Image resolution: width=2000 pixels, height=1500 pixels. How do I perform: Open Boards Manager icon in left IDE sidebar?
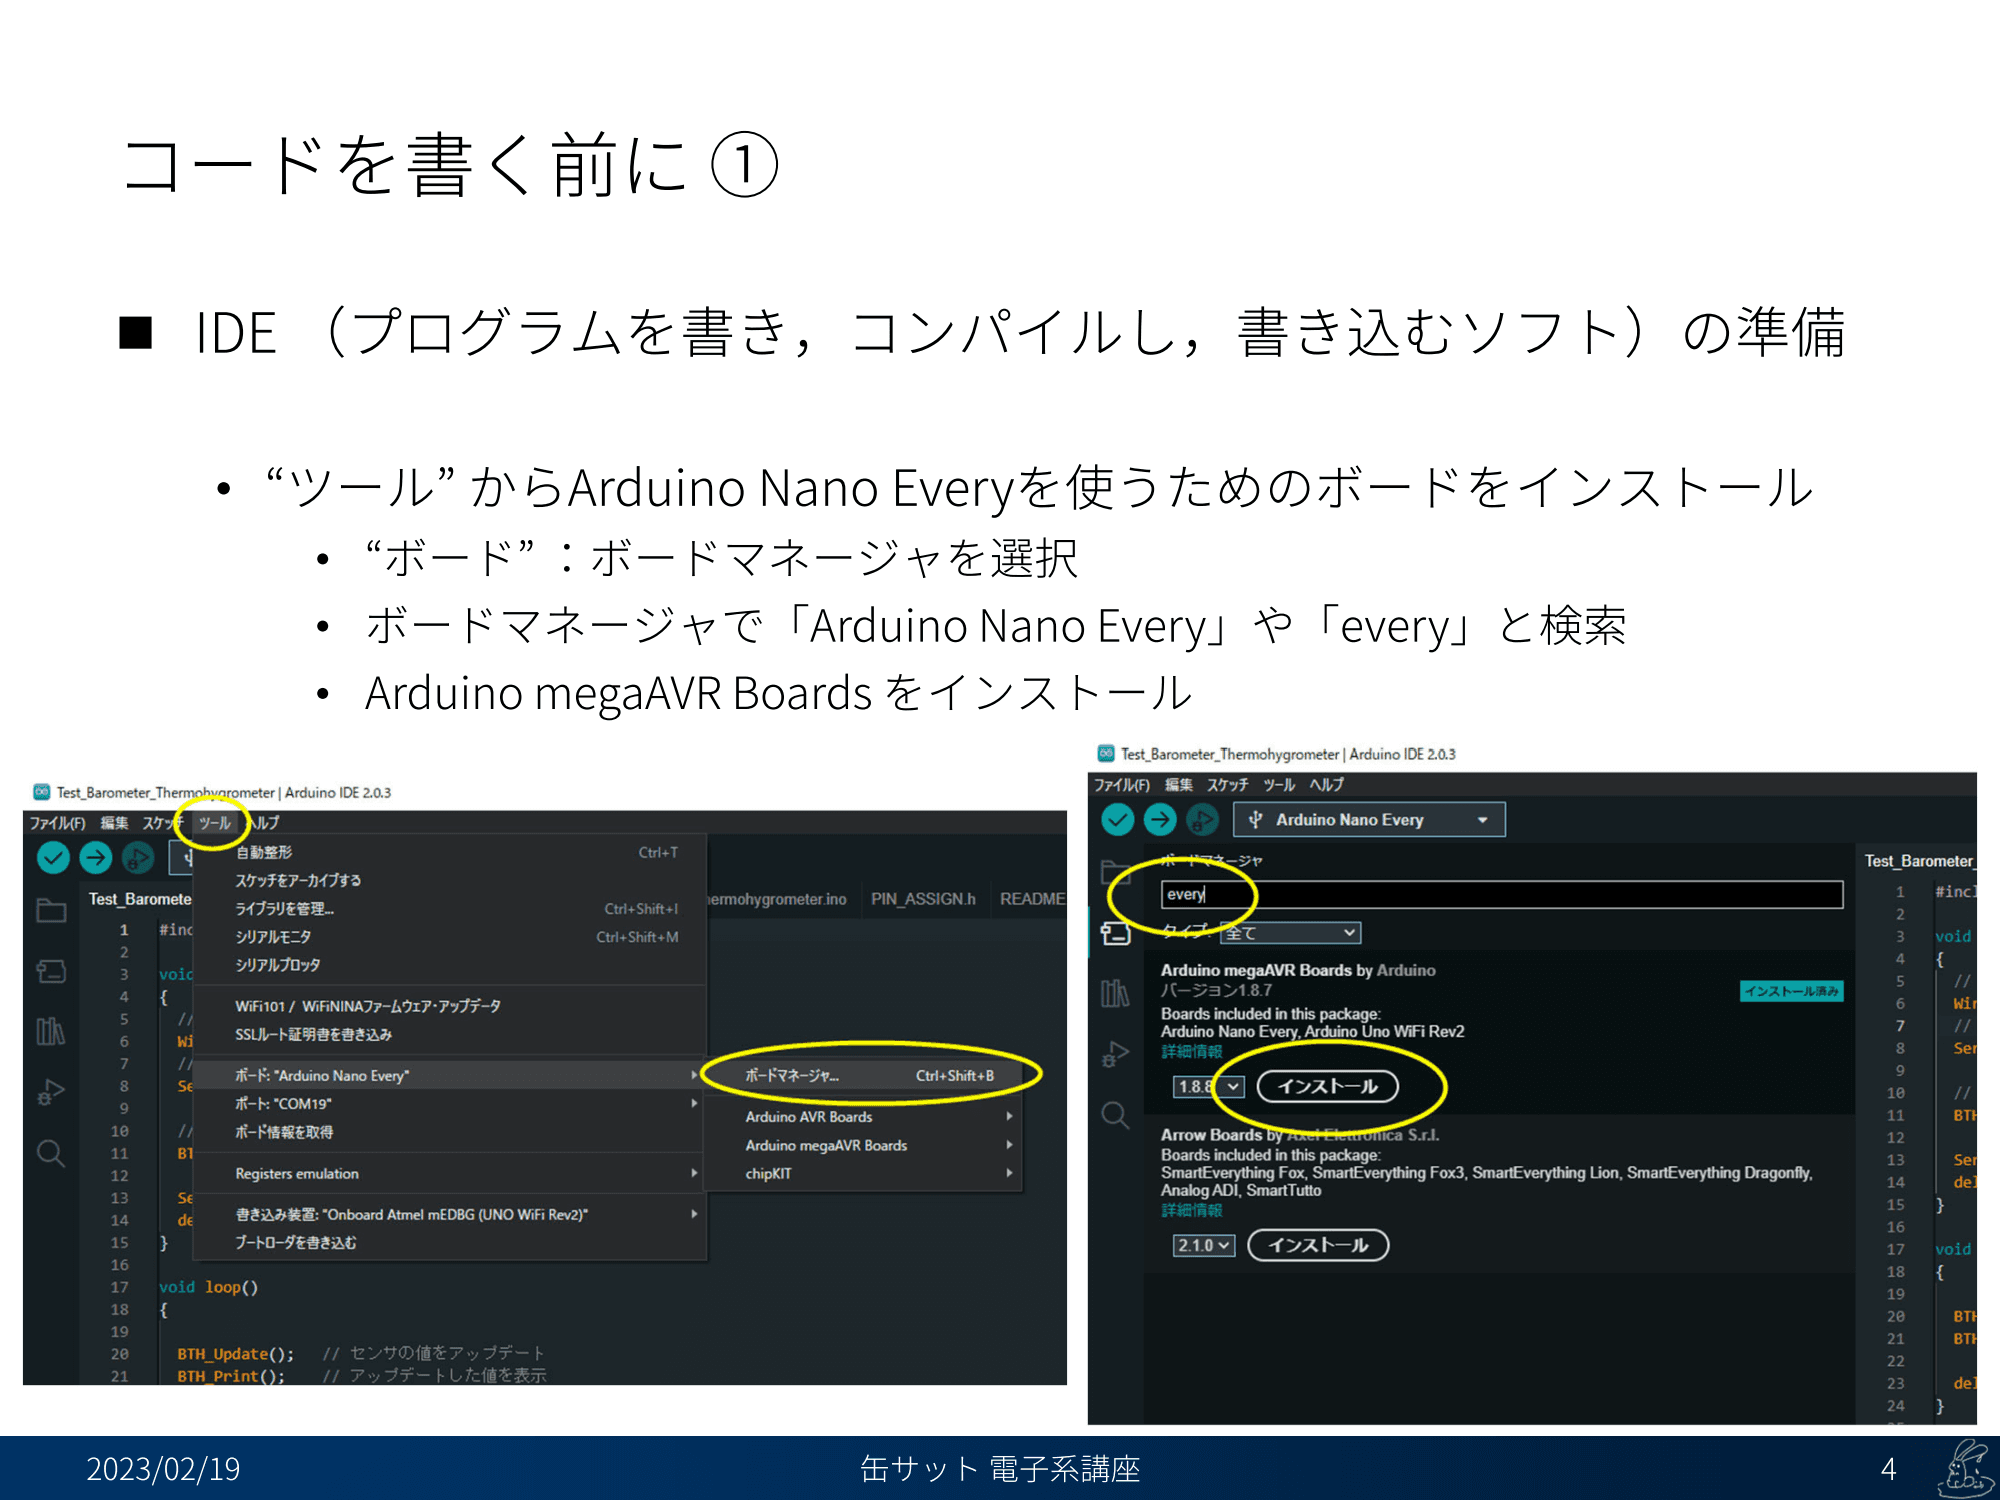tap(51, 971)
